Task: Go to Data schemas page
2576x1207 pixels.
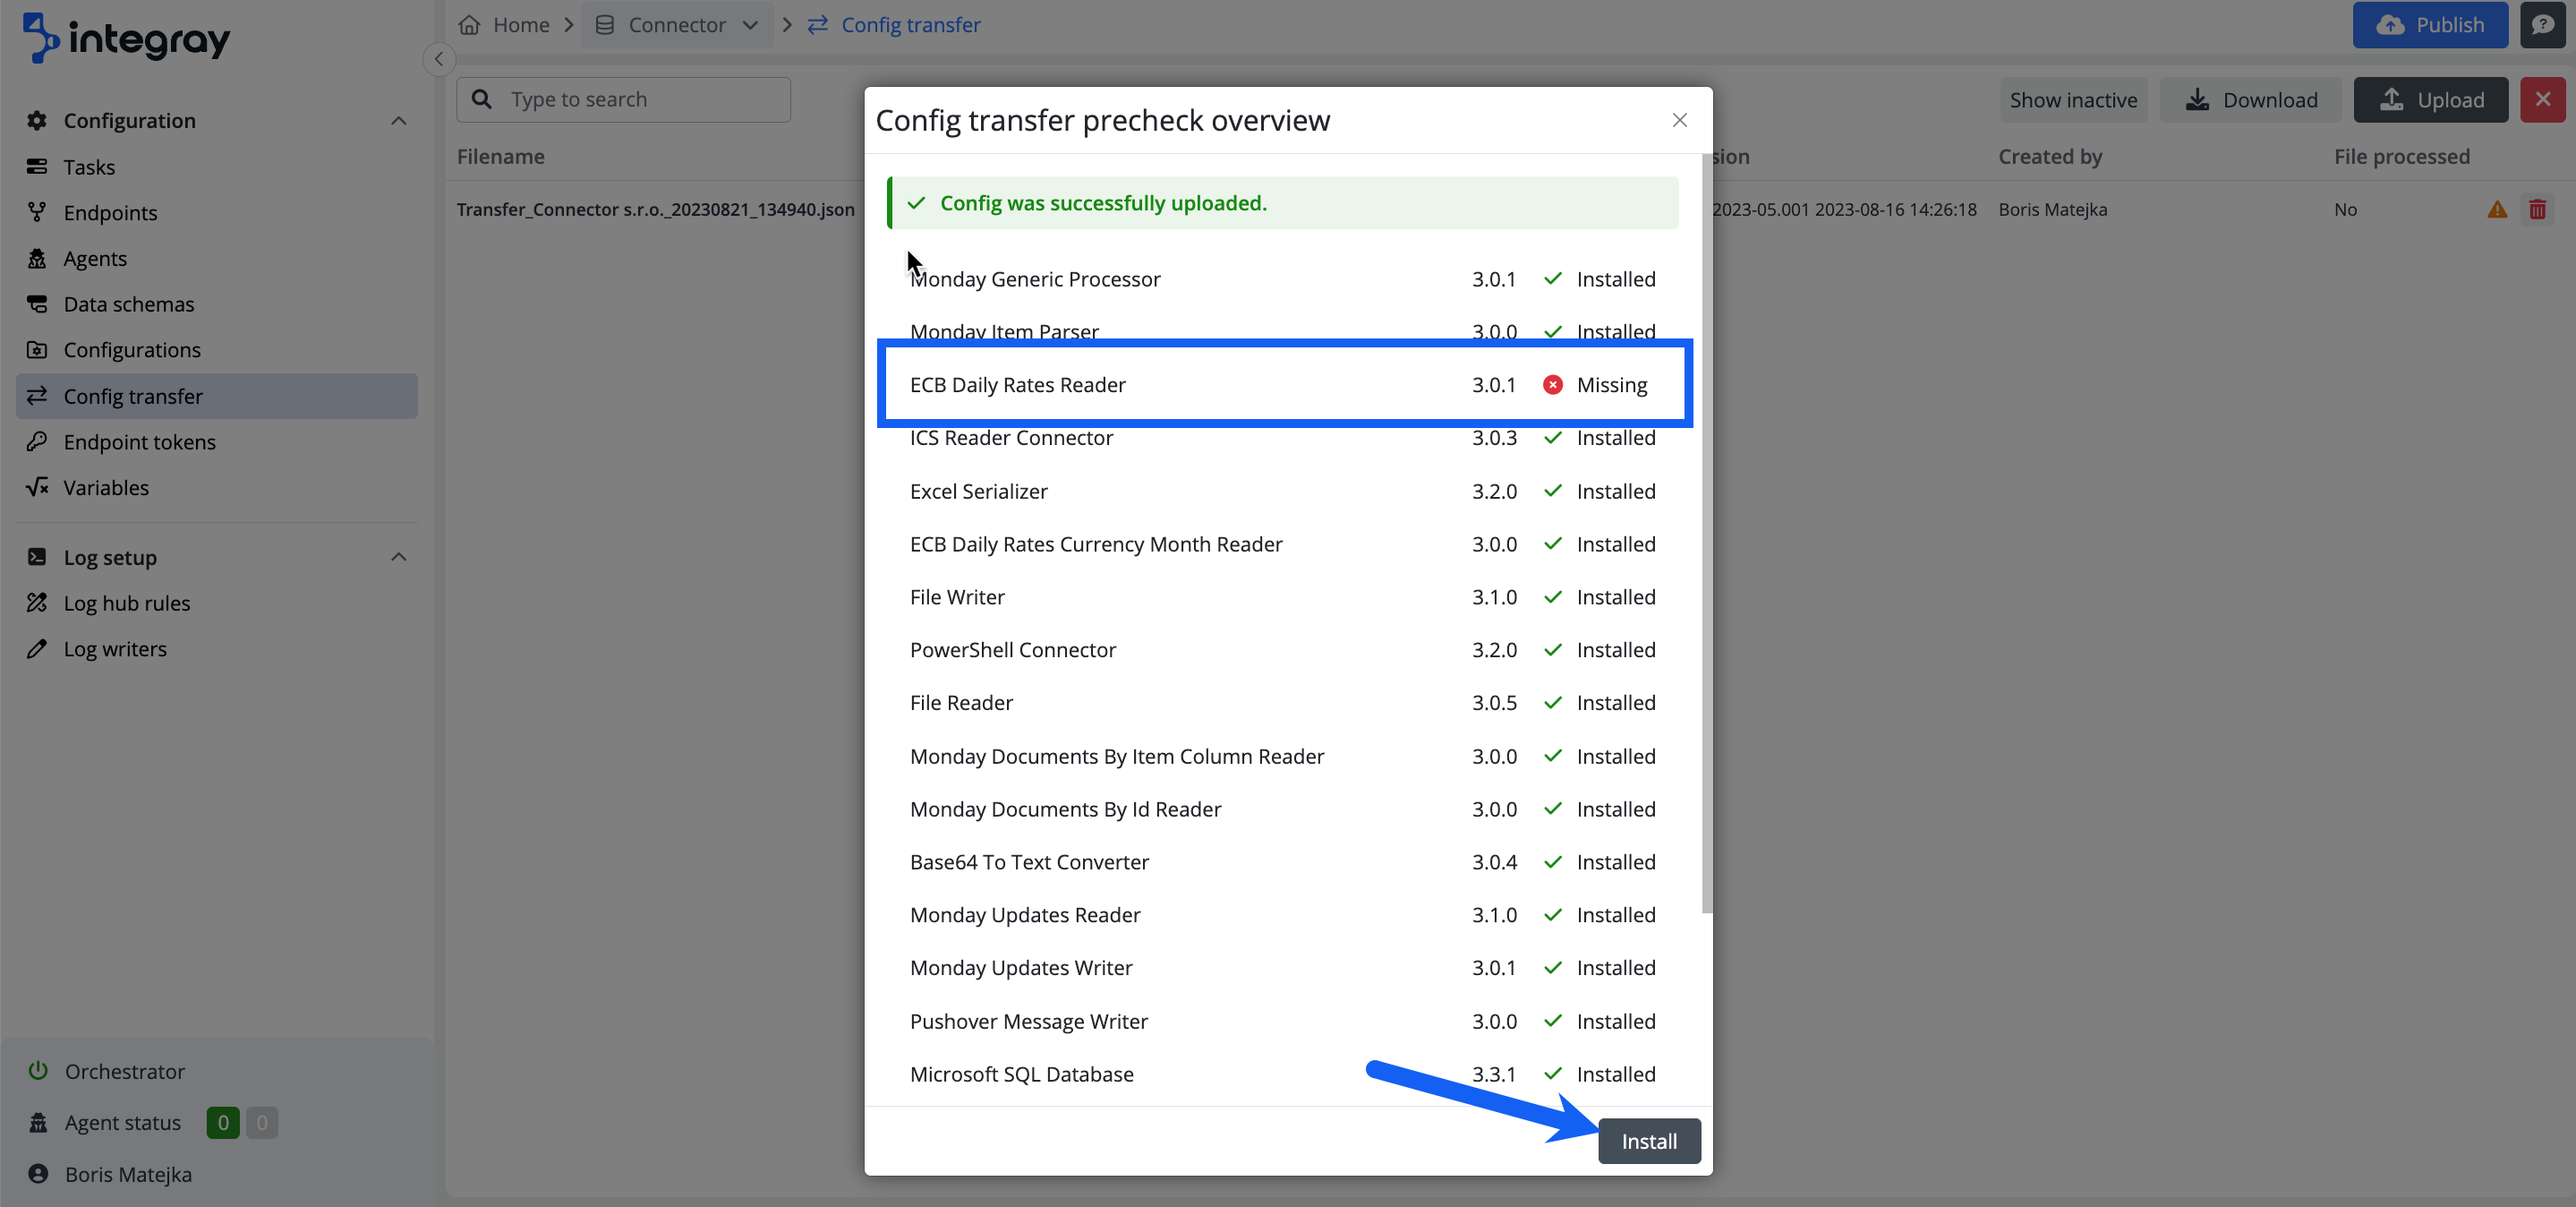Action: [129, 304]
